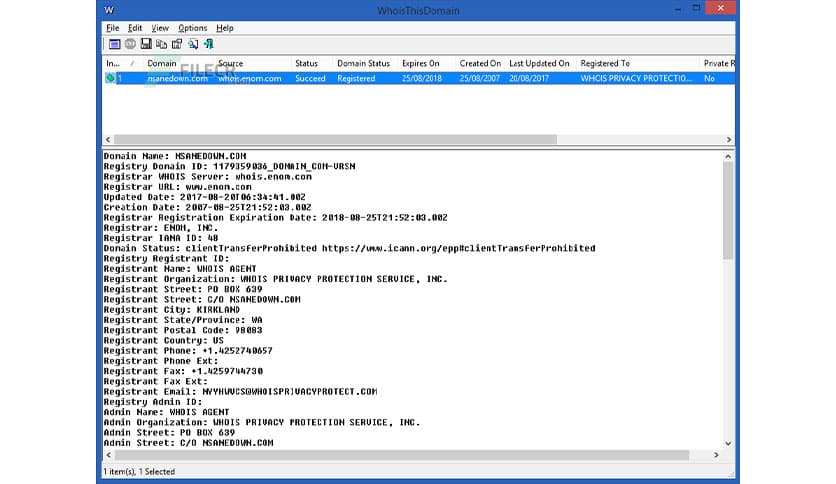836x484 pixels.
Task: Click the No value in the Private column
Action: [x=709, y=78]
